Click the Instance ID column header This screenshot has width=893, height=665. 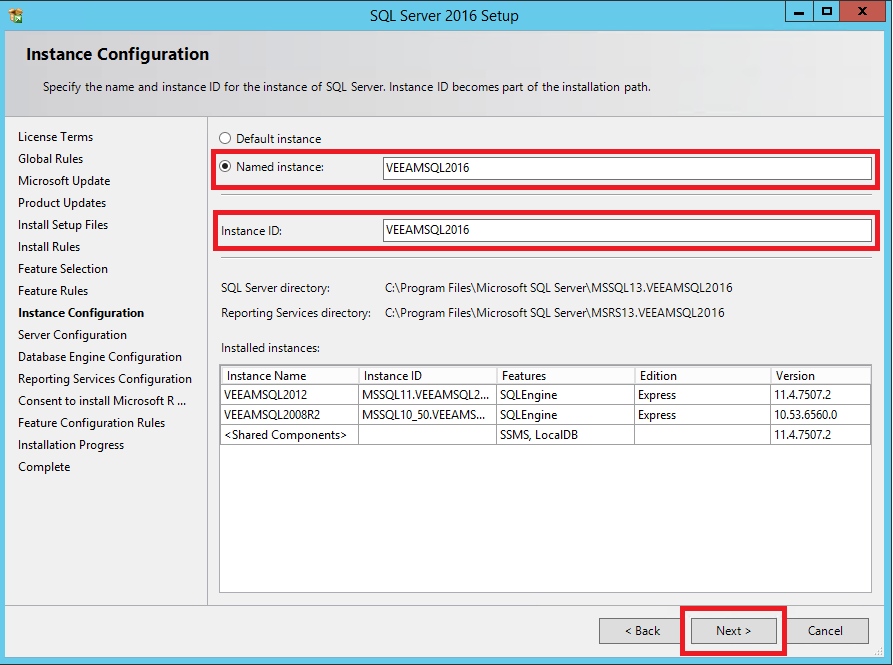(x=427, y=376)
